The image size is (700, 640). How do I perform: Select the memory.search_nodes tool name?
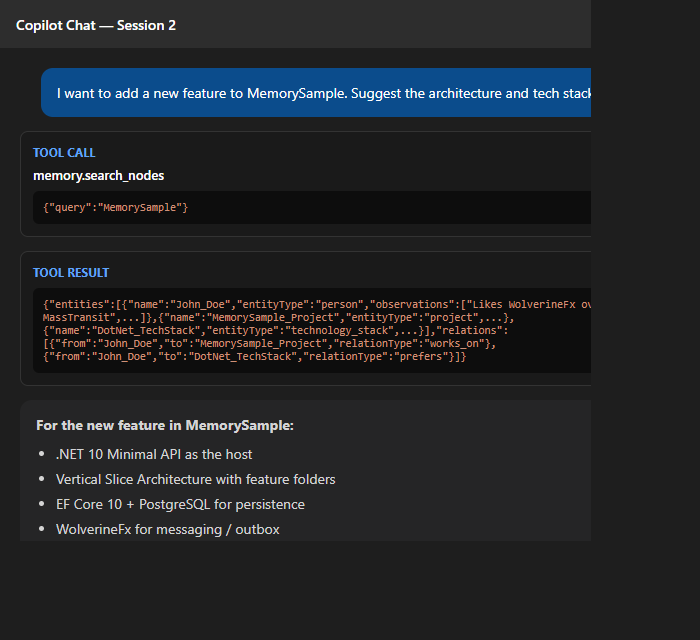[x=99, y=175]
